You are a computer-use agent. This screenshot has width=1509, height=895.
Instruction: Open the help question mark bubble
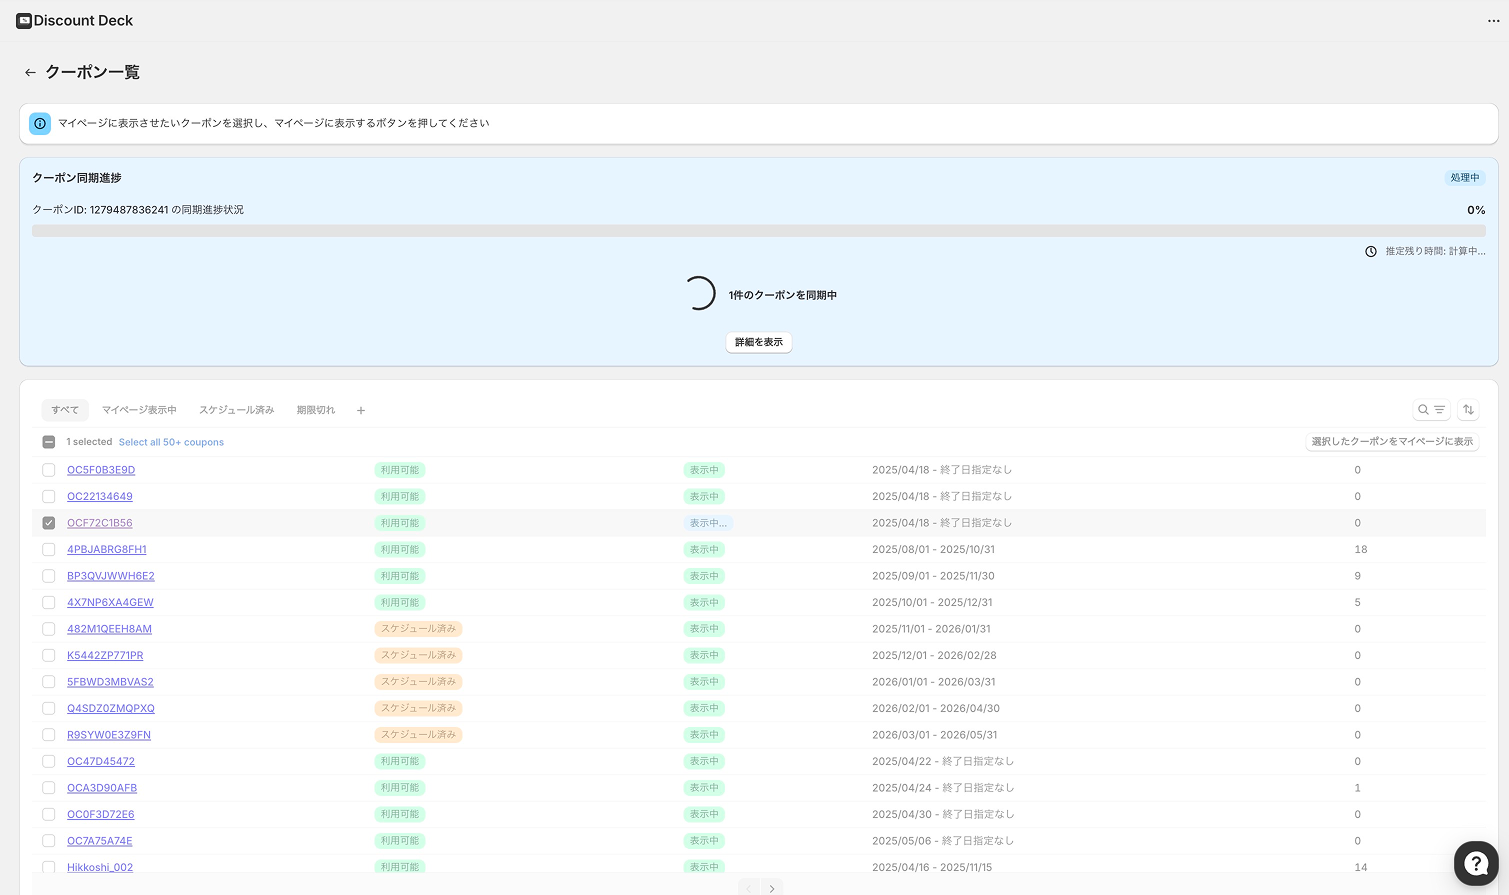(1475, 863)
